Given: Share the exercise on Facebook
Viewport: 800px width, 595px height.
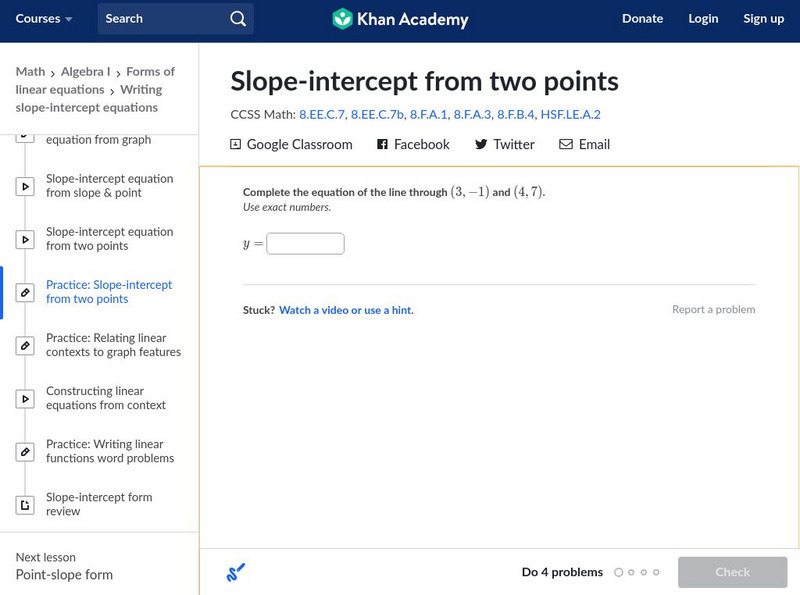Looking at the screenshot, I should [413, 145].
